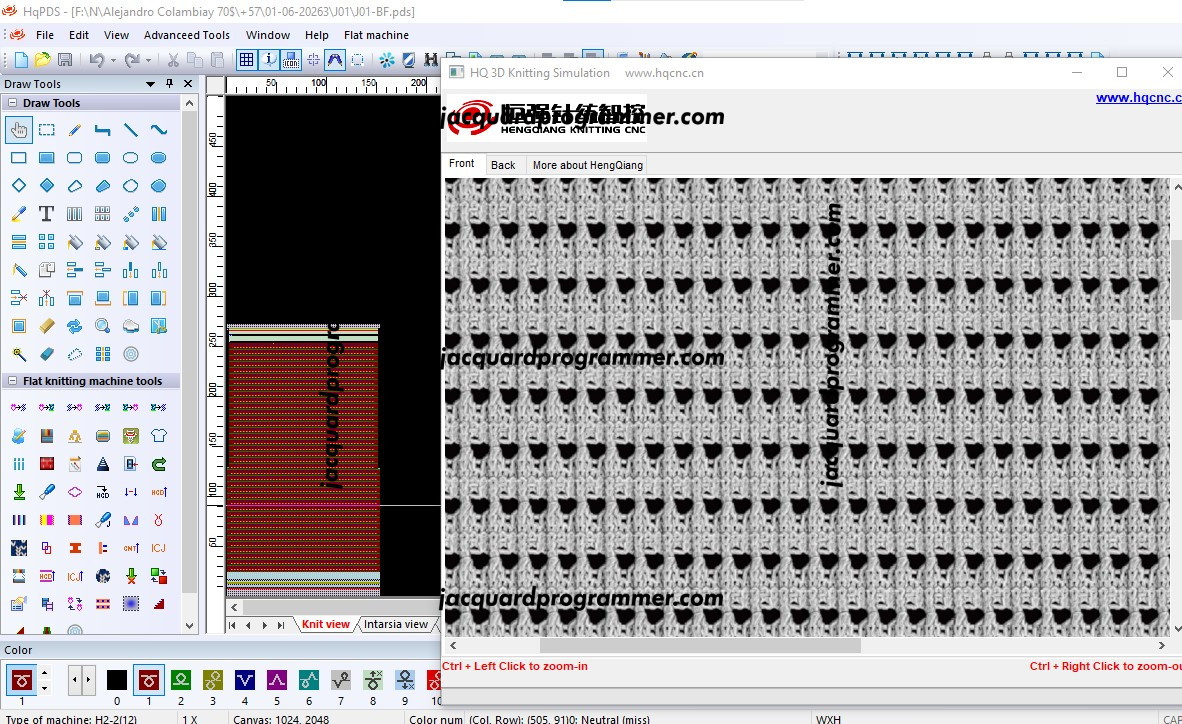Select the green stitch color 2 swatch
Viewport: 1182px width, 724px height.
181,680
